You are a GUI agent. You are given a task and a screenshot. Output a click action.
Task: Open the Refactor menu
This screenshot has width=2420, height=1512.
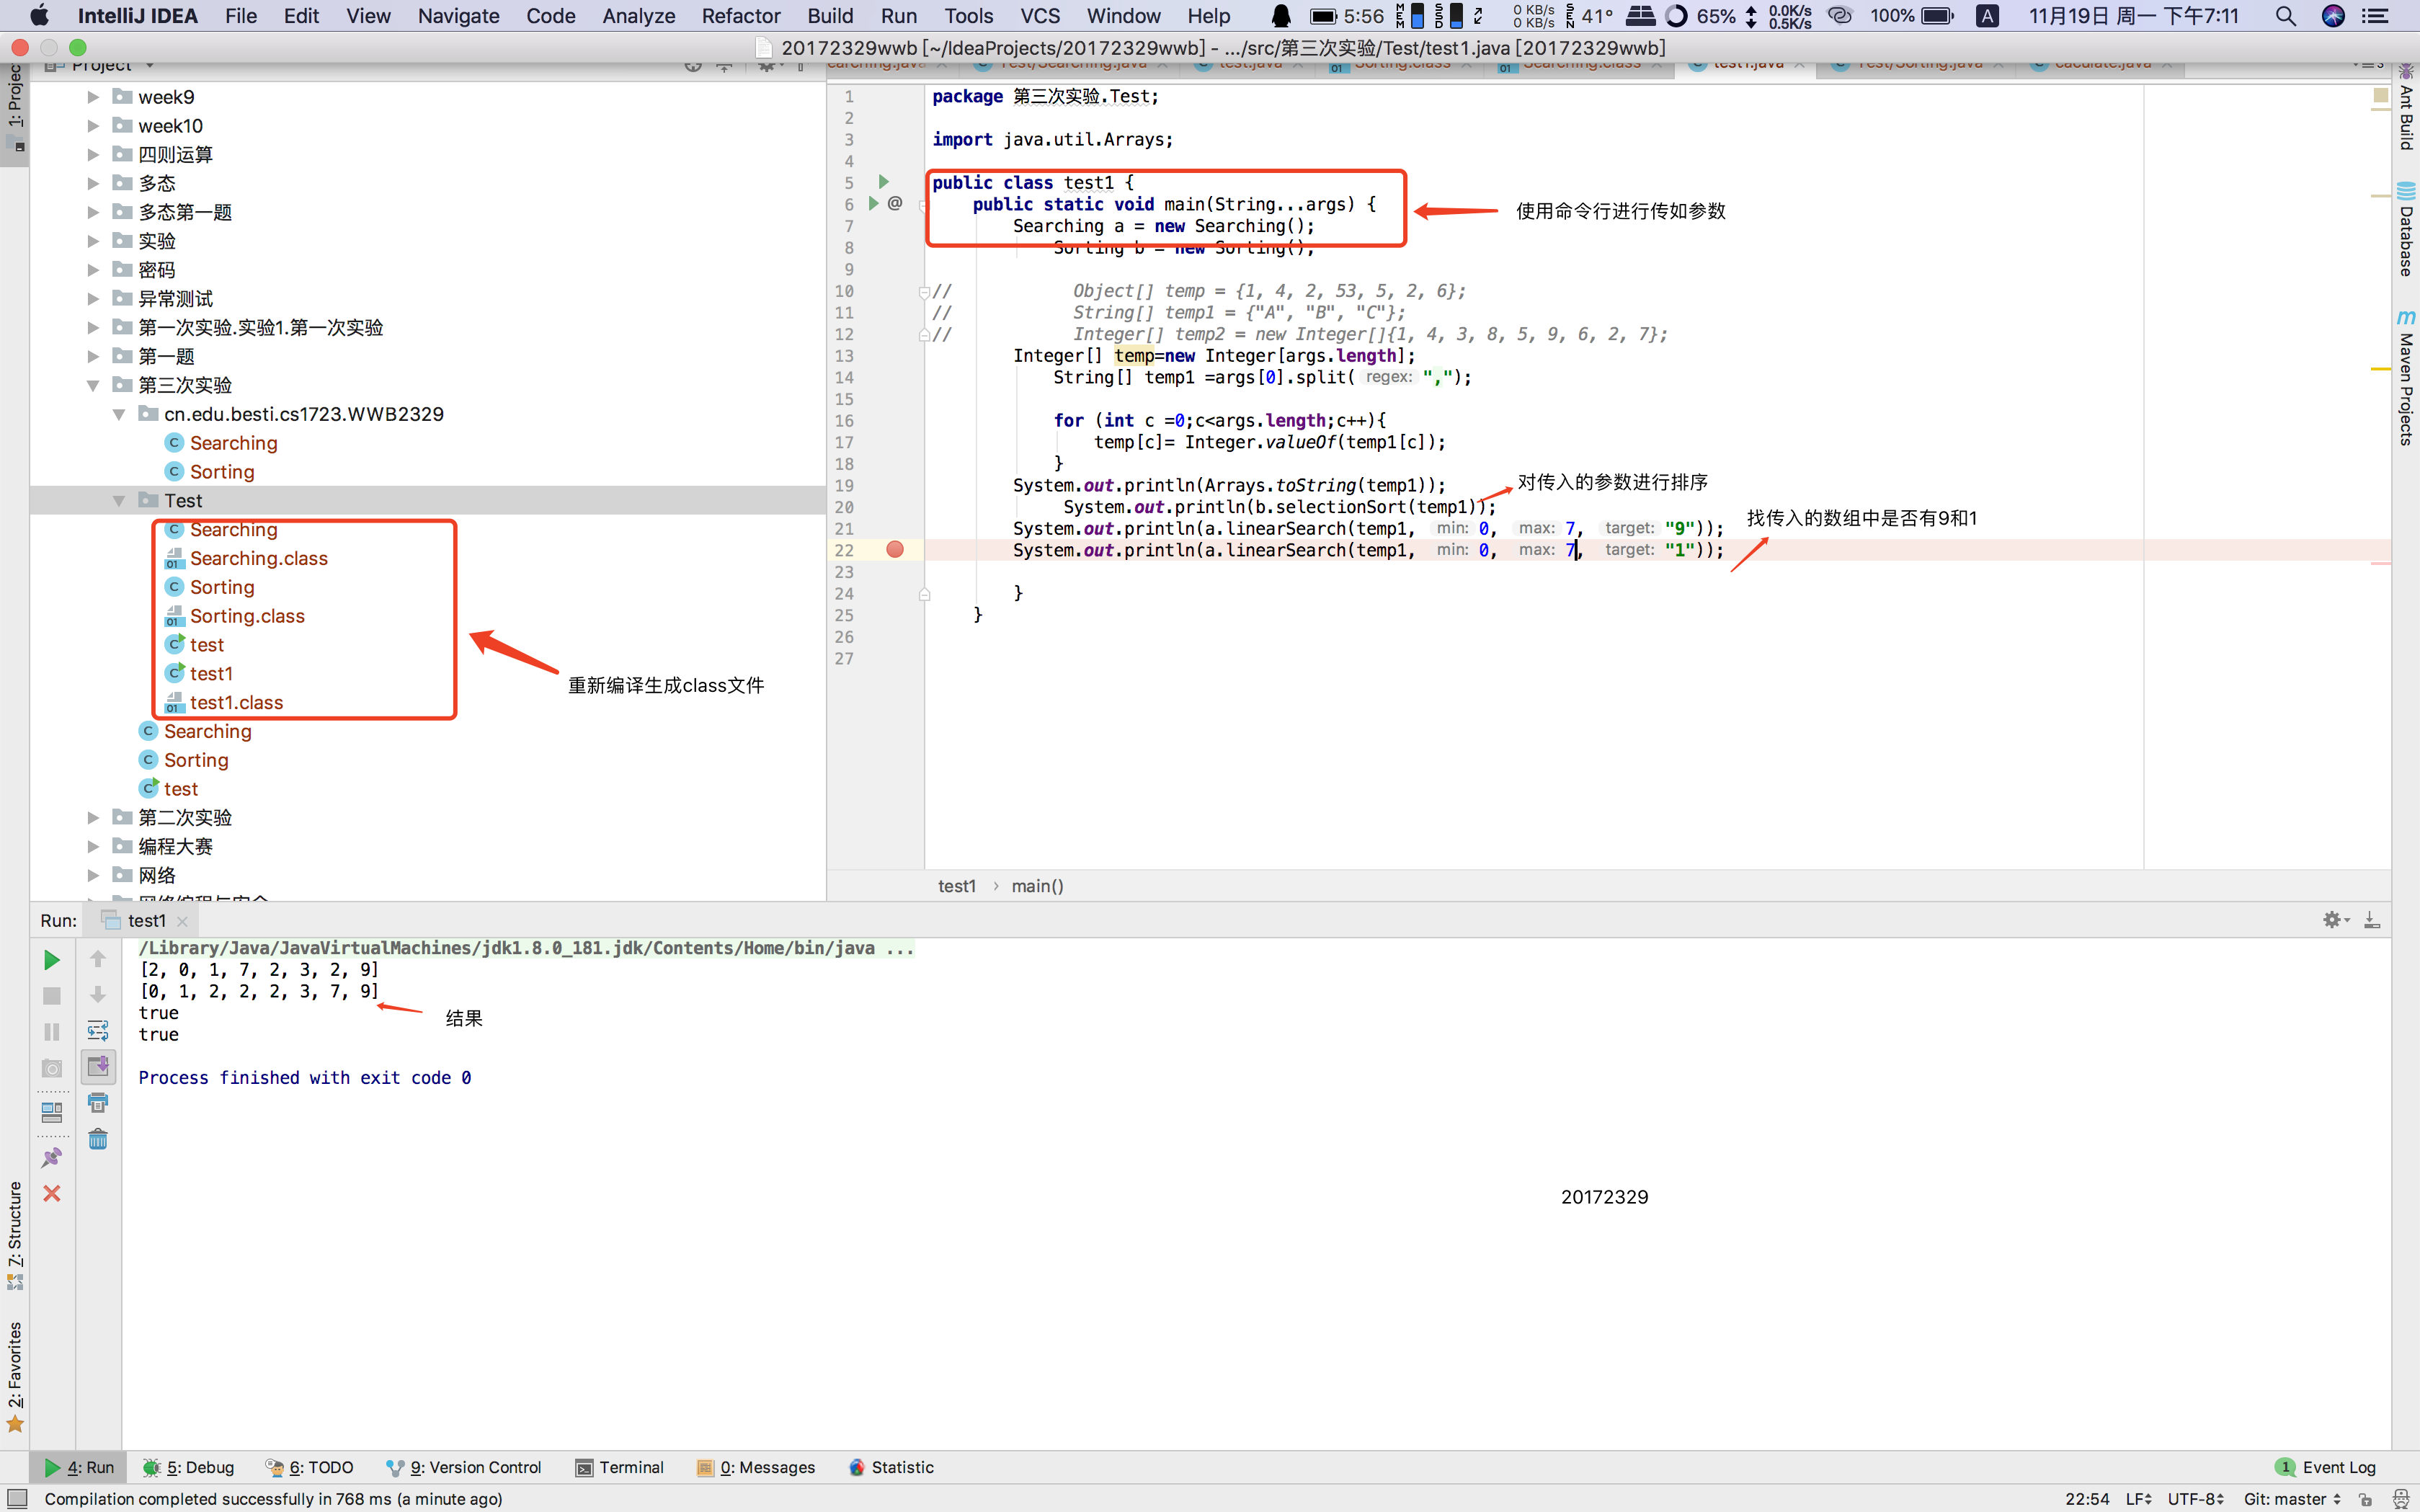[741, 16]
